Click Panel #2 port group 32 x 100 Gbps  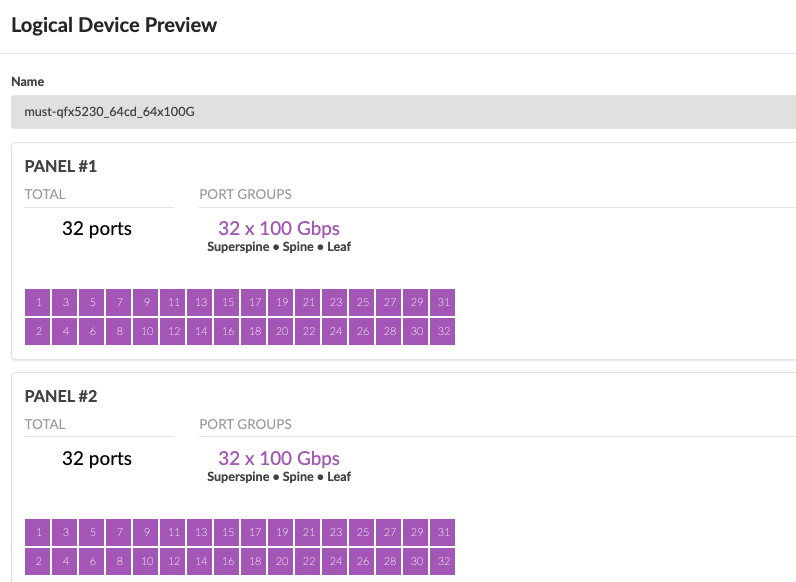(278, 459)
